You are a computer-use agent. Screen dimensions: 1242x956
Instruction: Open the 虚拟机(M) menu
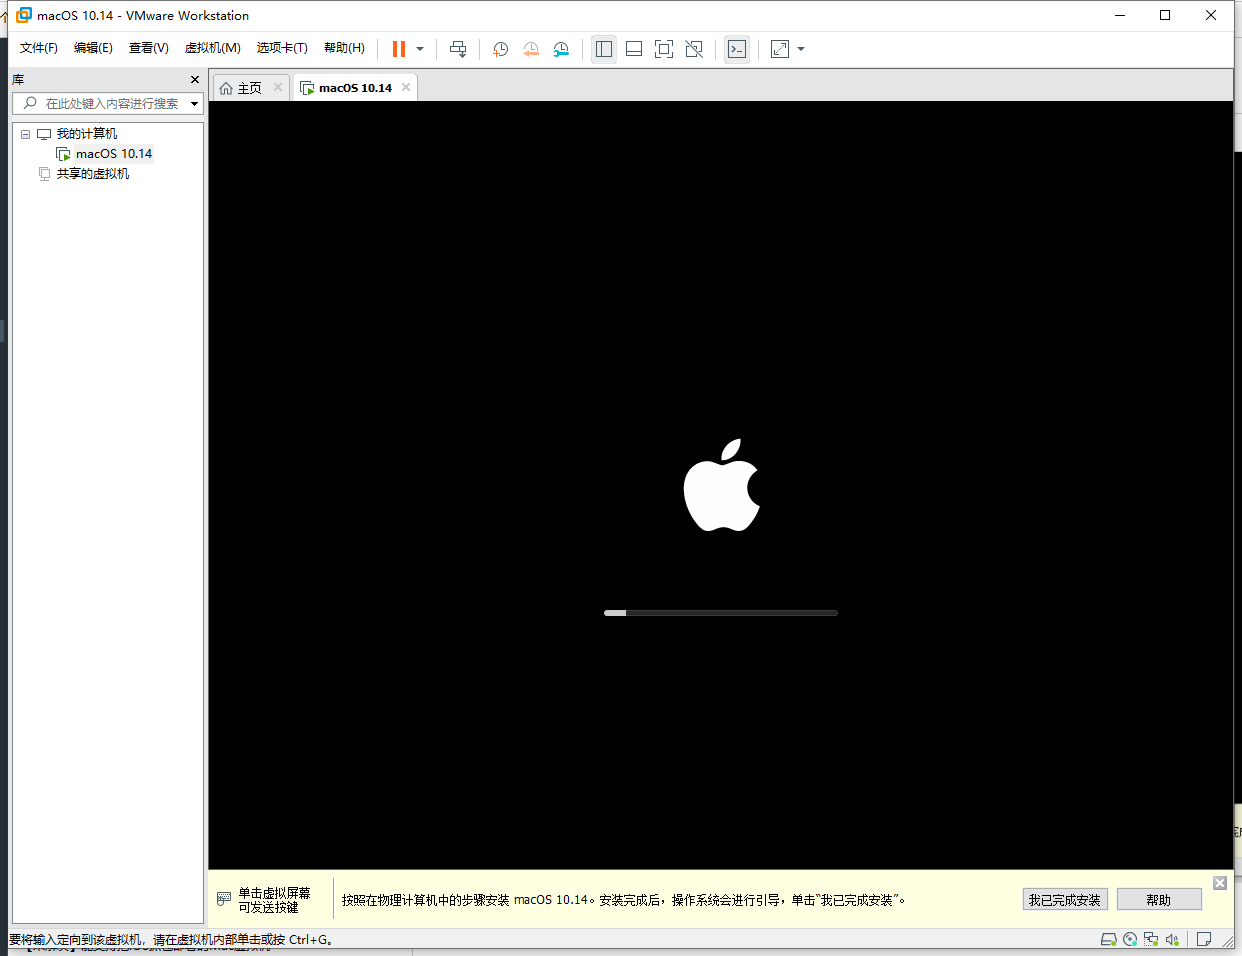212,48
